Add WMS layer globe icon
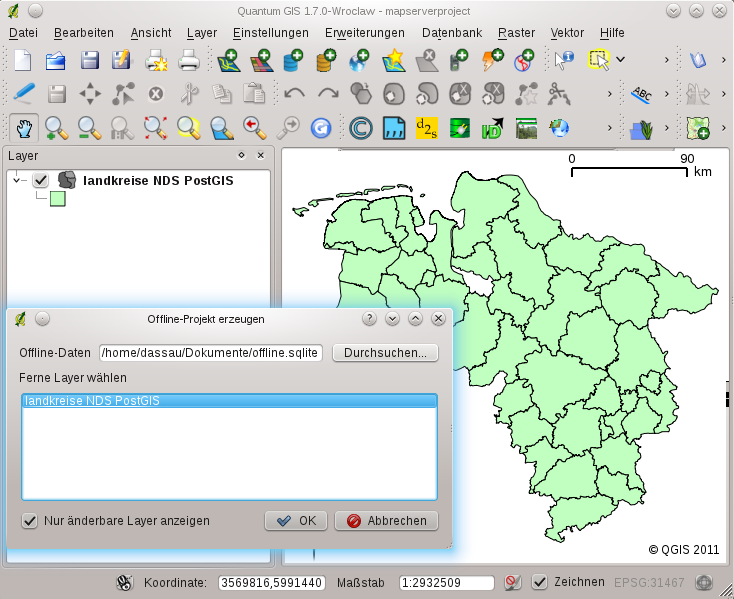Screen dimensions: 734x599 click(360, 60)
